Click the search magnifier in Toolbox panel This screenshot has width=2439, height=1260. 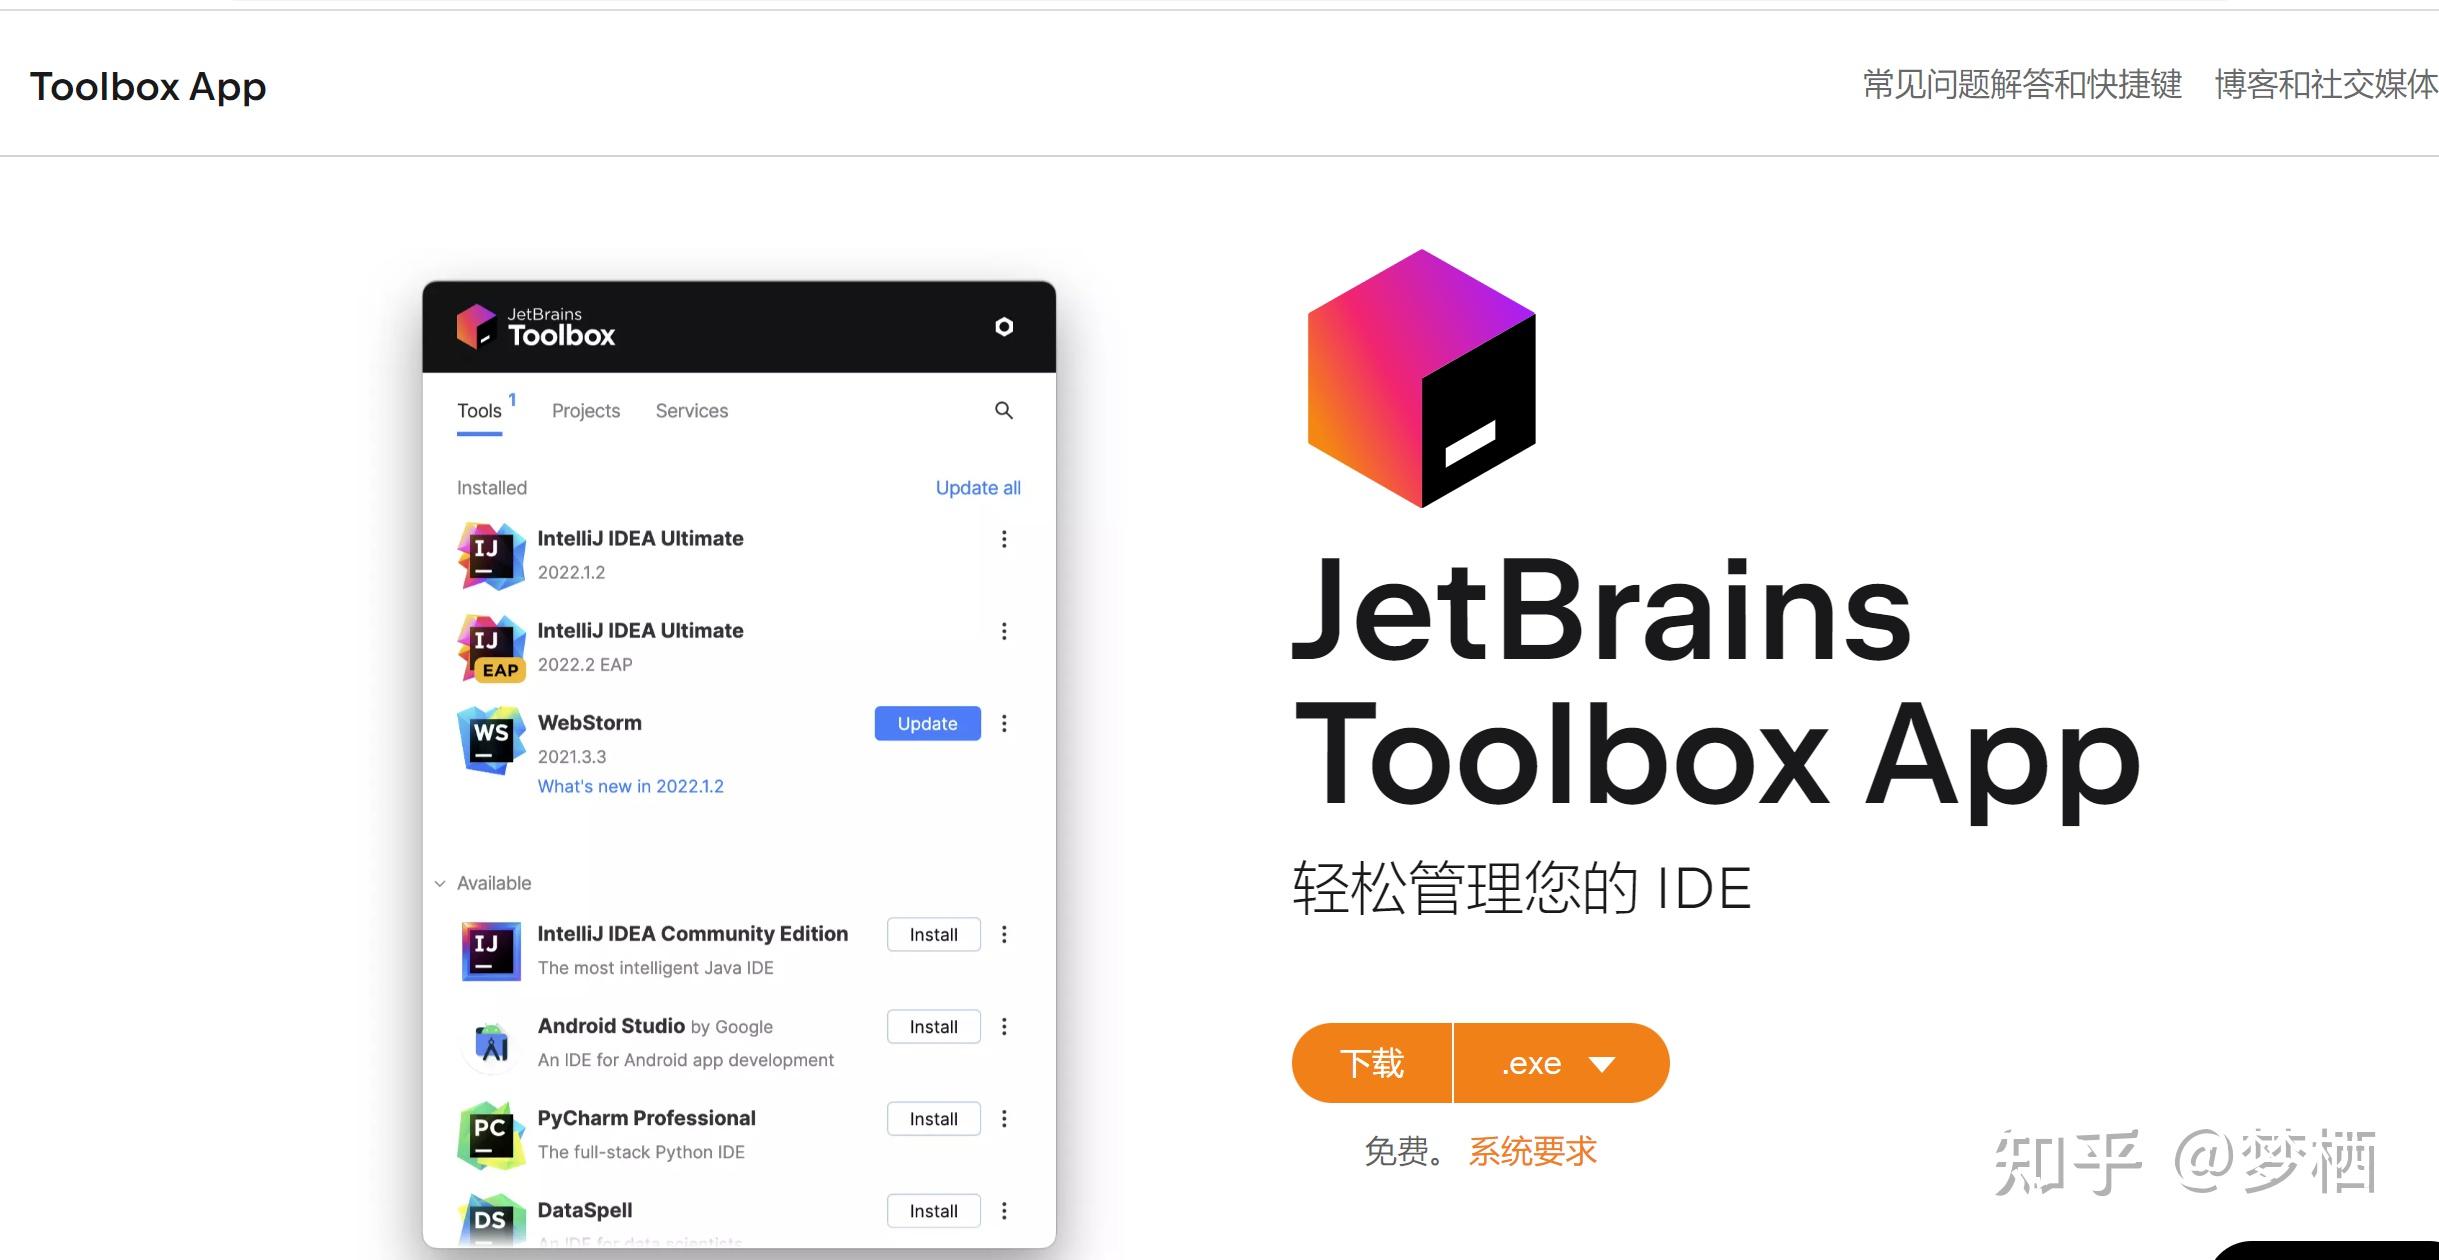[x=1004, y=410]
